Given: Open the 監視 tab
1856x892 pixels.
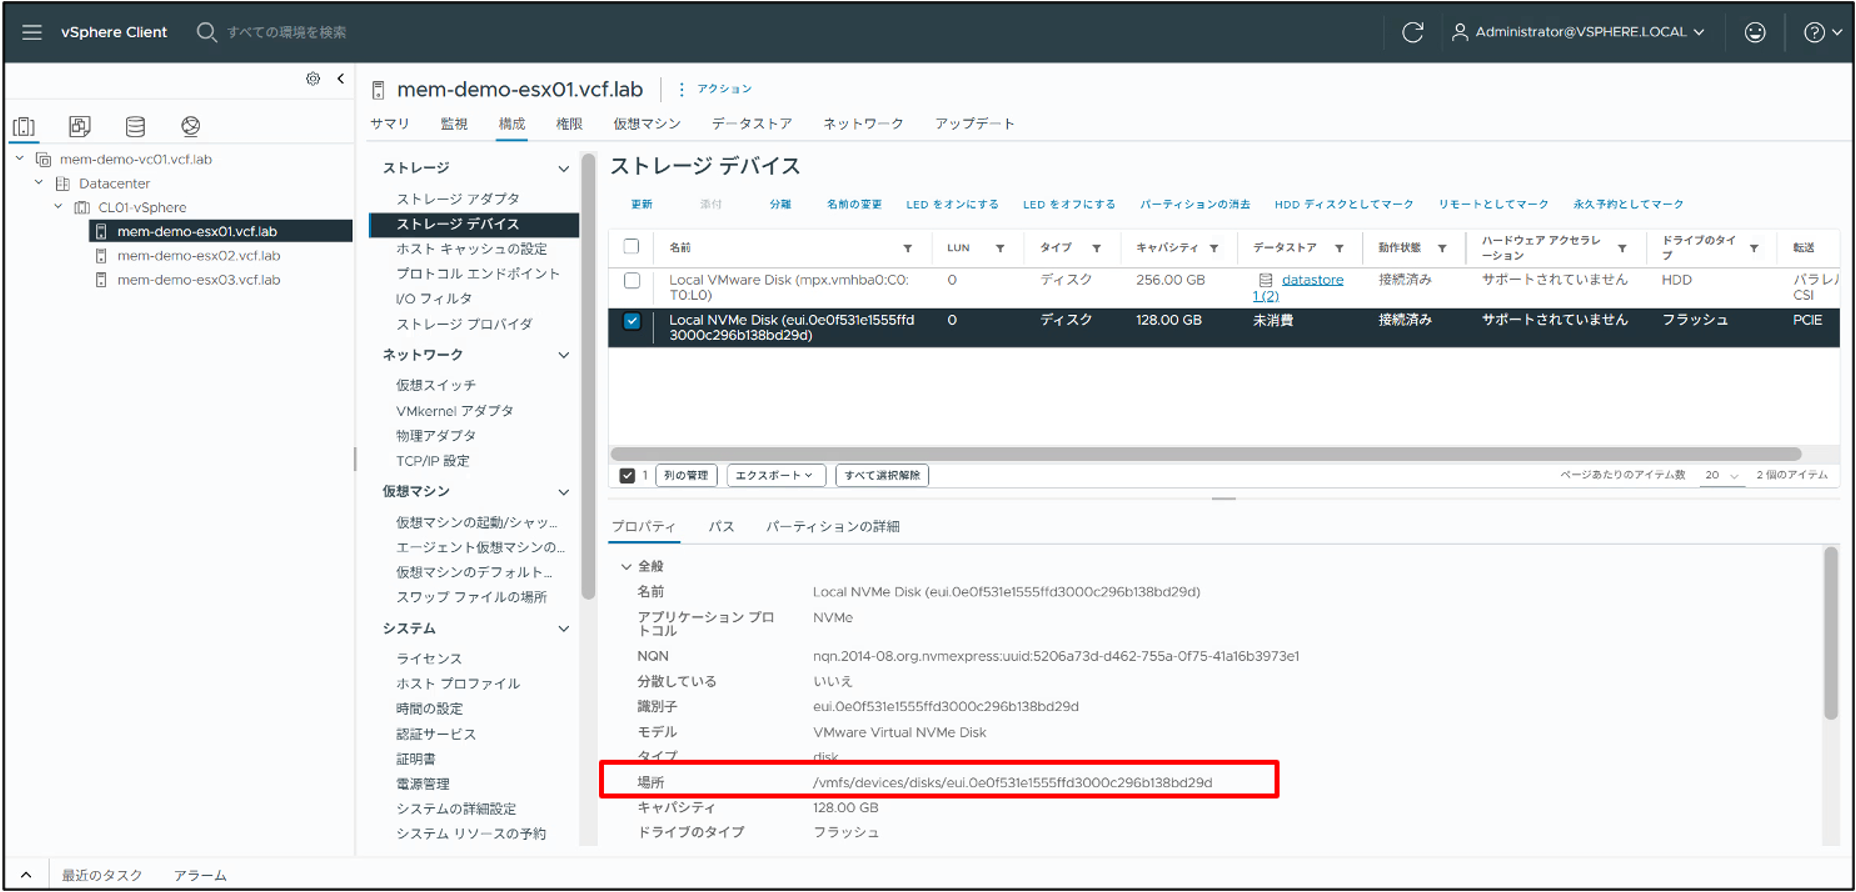Looking at the screenshot, I should pyautogui.click(x=453, y=124).
